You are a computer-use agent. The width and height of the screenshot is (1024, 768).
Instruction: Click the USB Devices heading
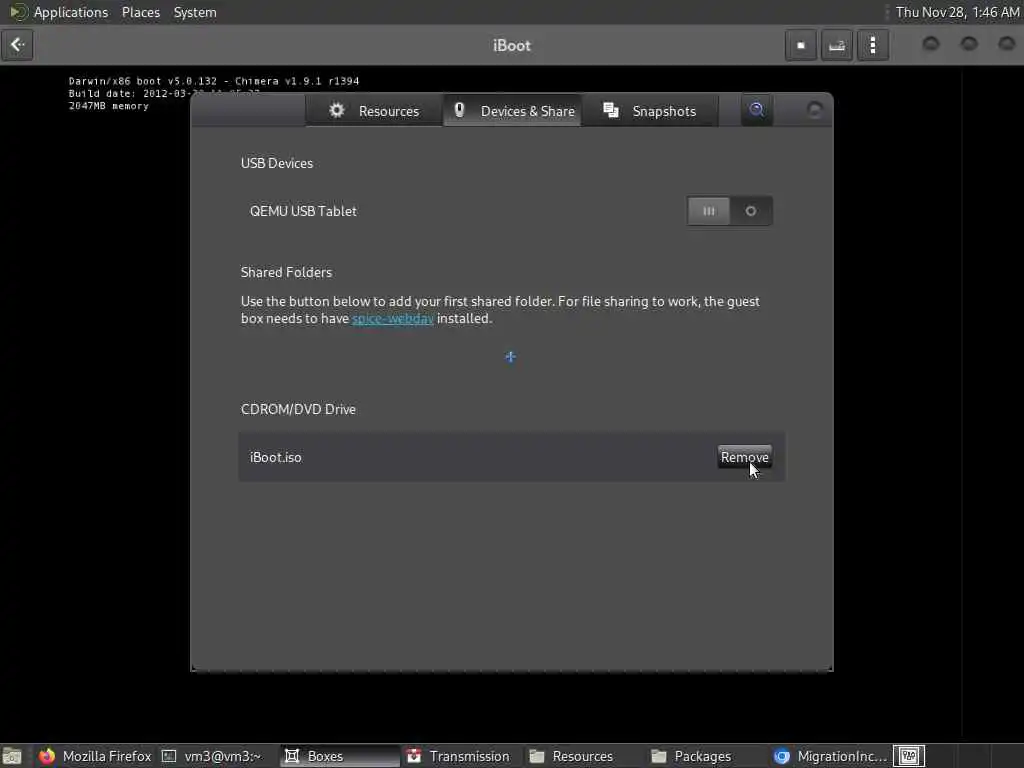click(x=277, y=163)
